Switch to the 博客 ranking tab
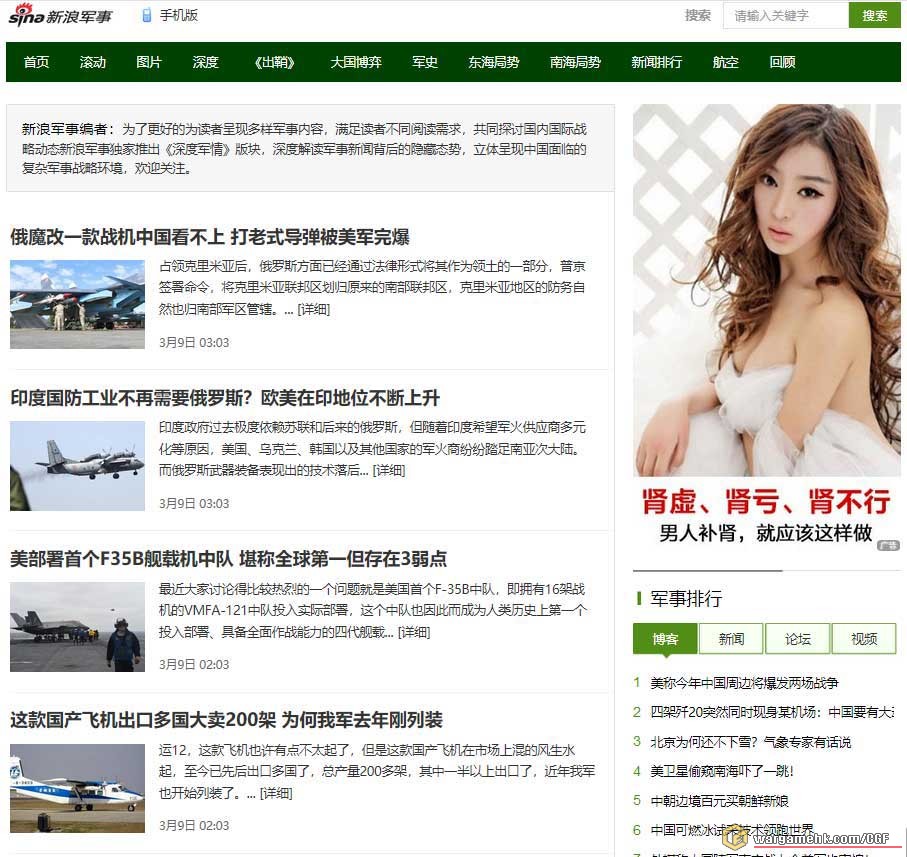Image resolution: width=907 pixels, height=857 pixels. pyautogui.click(x=665, y=639)
